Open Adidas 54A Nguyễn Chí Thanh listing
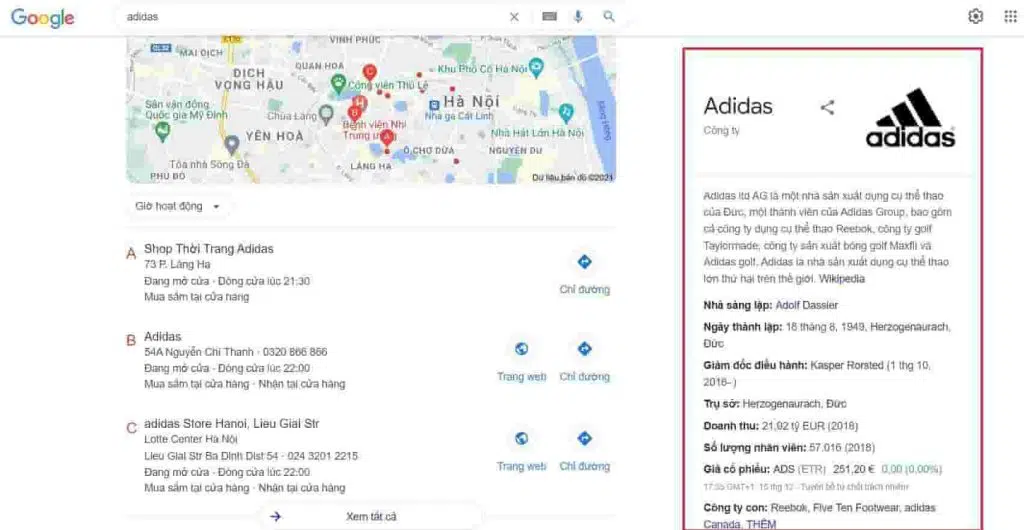Image resolution: width=1024 pixels, height=530 pixels. click(163, 337)
